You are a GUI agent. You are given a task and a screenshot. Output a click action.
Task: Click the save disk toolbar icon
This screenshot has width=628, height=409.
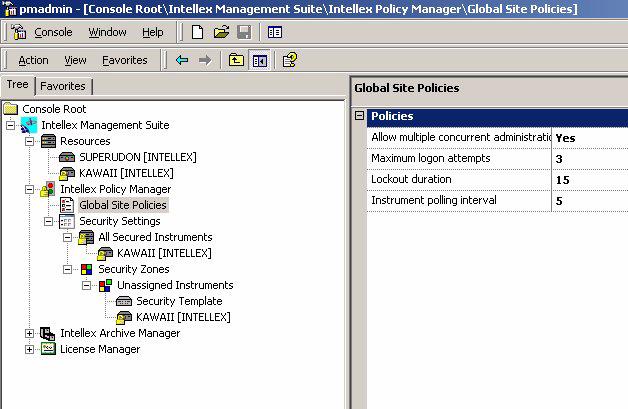pyautogui.click(x=244, y=32)
